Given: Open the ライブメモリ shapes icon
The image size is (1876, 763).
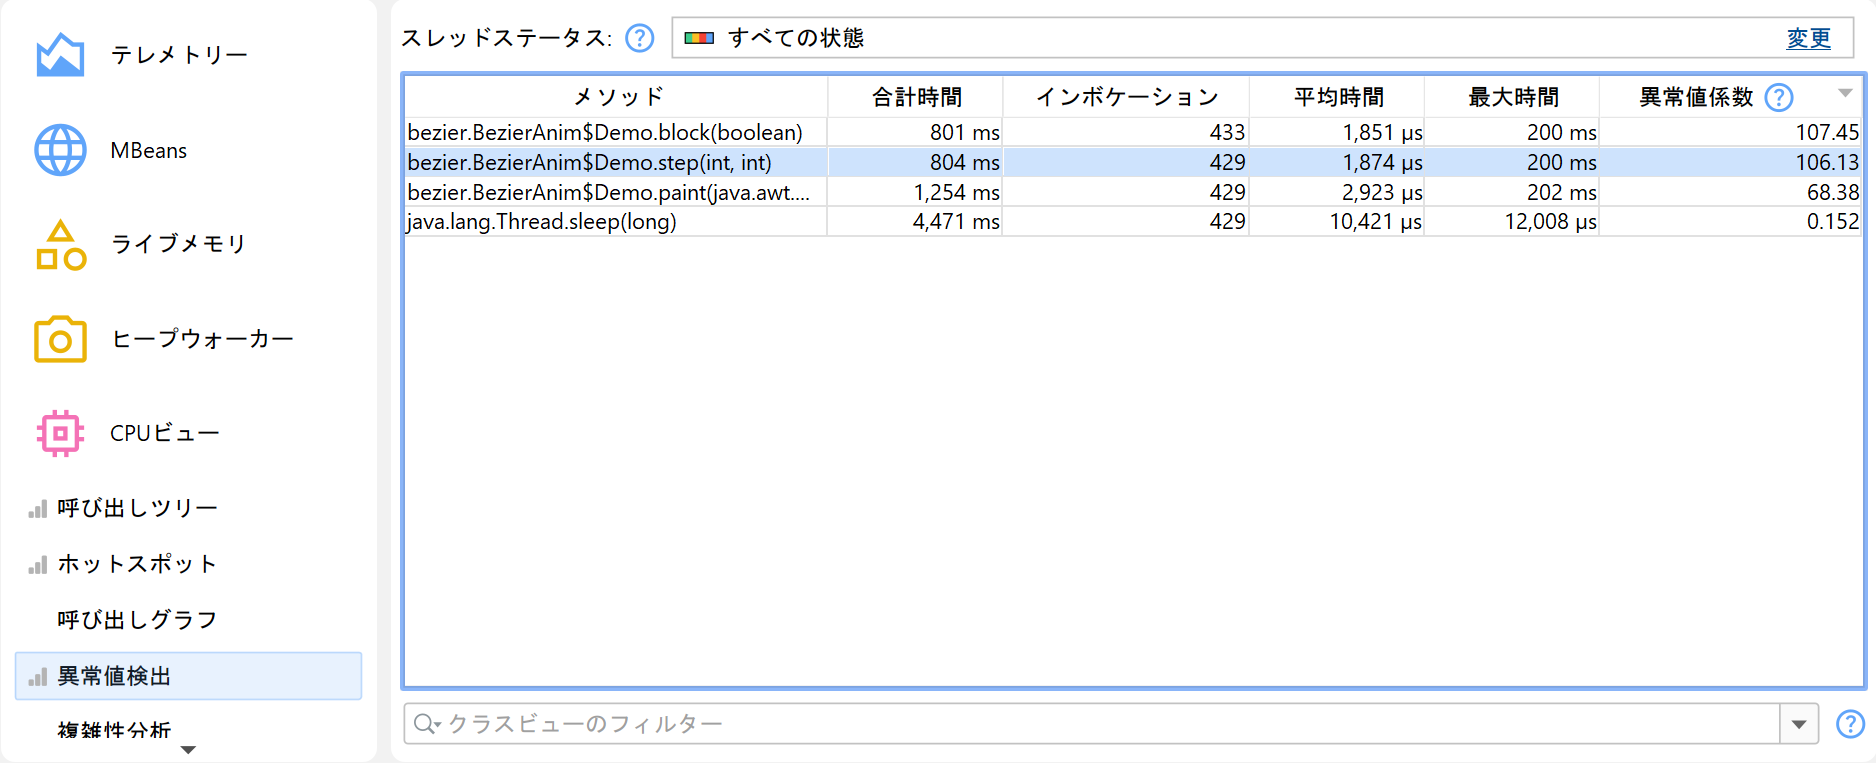Looking at the screenshot, I should tap(60, 245).
